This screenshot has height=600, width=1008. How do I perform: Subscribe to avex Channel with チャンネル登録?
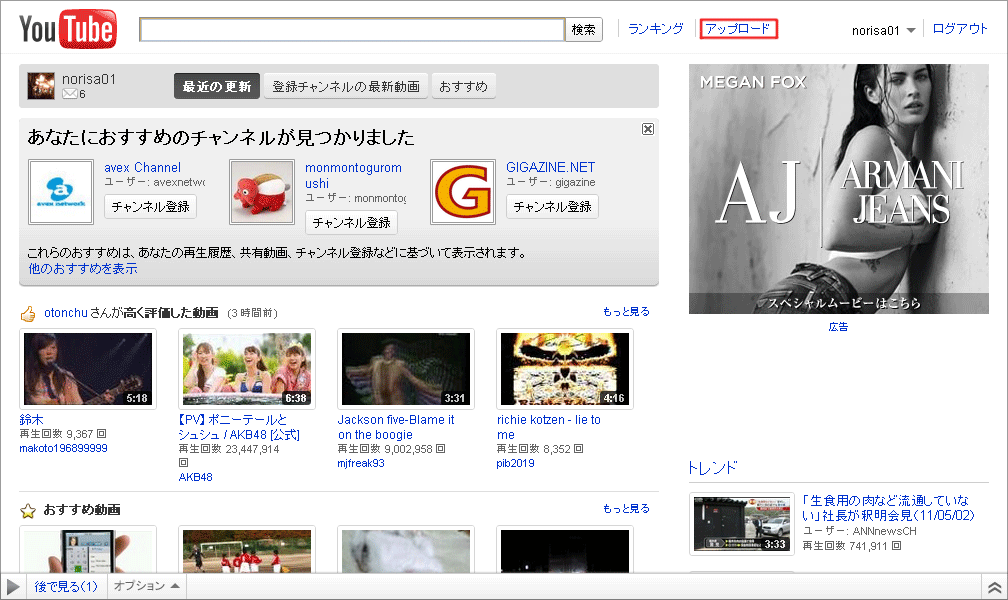coord(150,206)
